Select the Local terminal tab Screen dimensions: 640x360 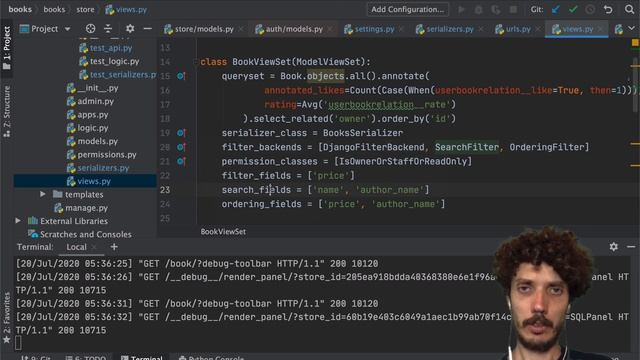click(76, 247)
